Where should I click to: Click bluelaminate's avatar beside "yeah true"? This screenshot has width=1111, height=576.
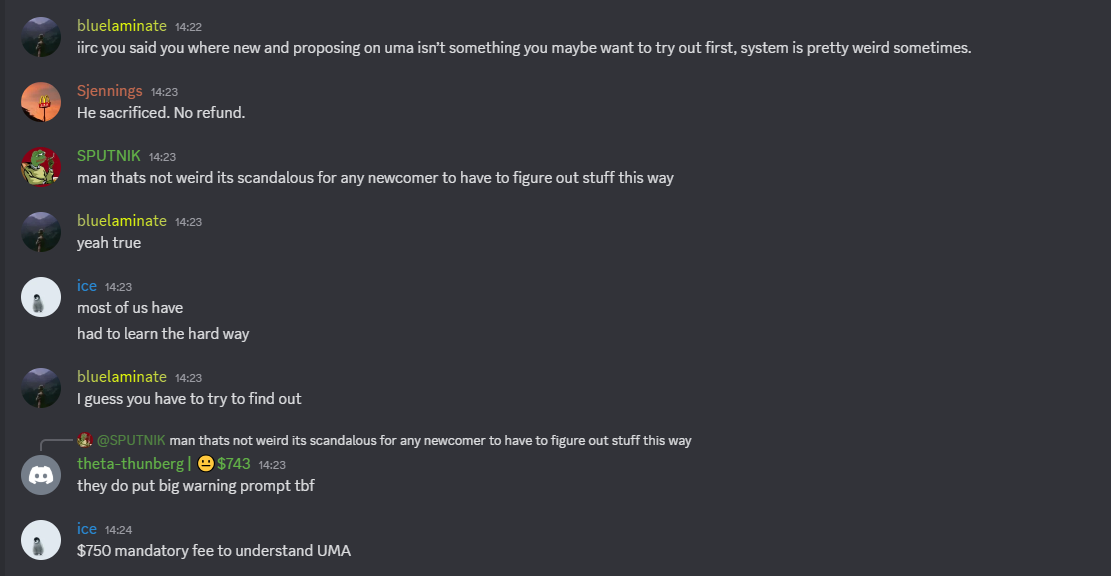click(x=41, y=232)
